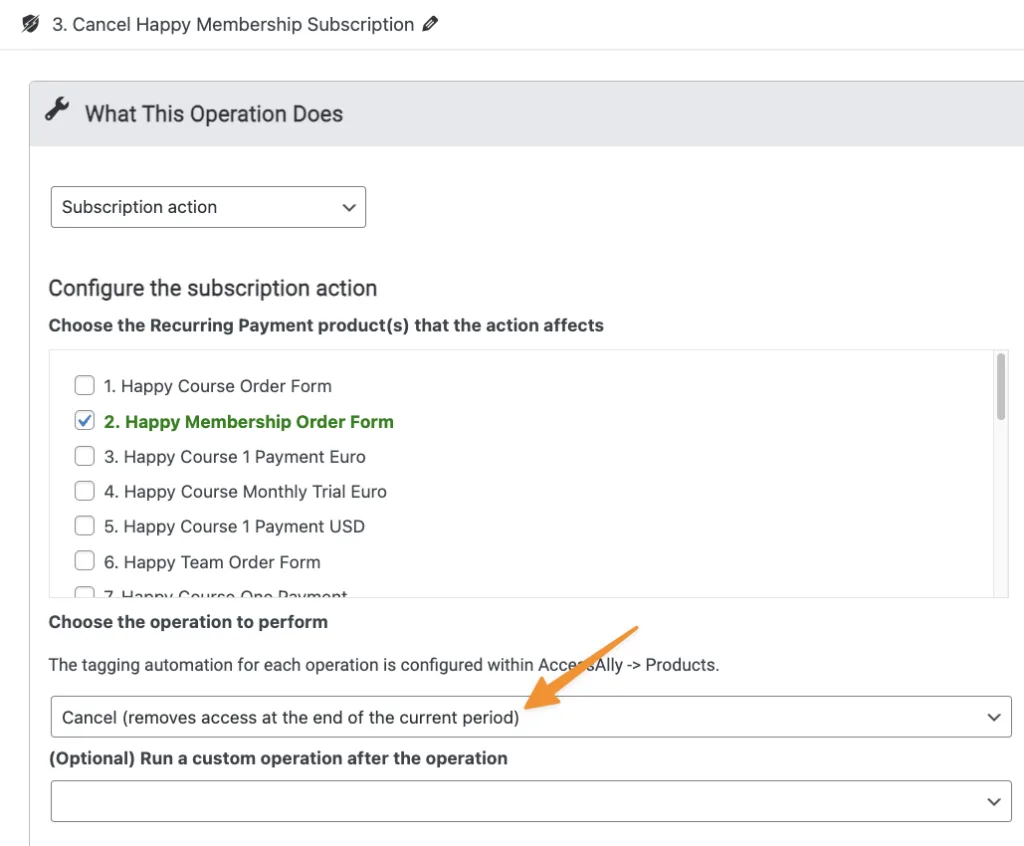This screenshot has width=1024, height=846.
Task: Click the pencil edit icon beside operation title
Action: point(430,24)
